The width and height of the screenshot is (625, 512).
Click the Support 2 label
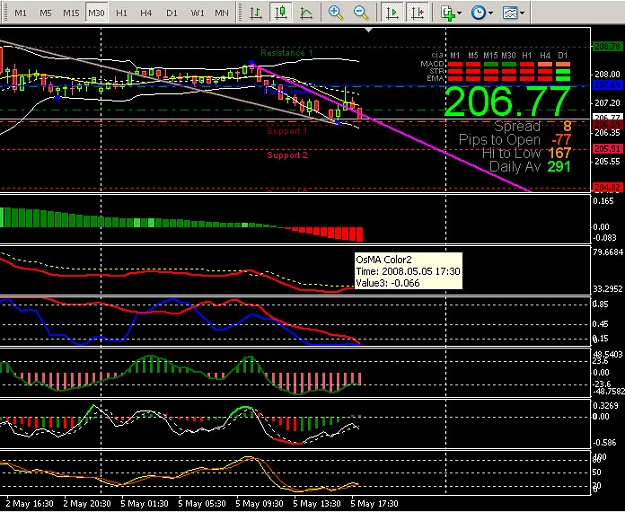(x=287, y=155)
